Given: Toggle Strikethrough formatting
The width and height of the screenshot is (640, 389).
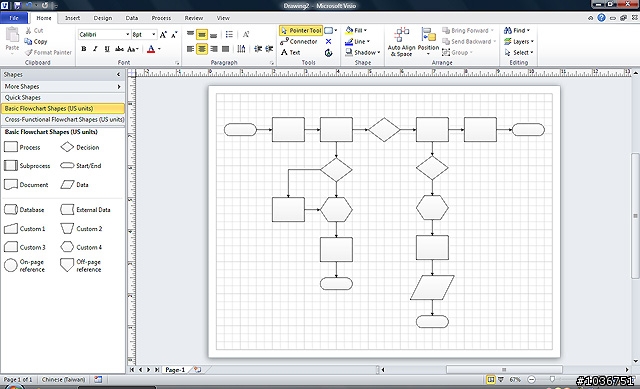Looking at the screenshot, I should (x=119, y=49).
